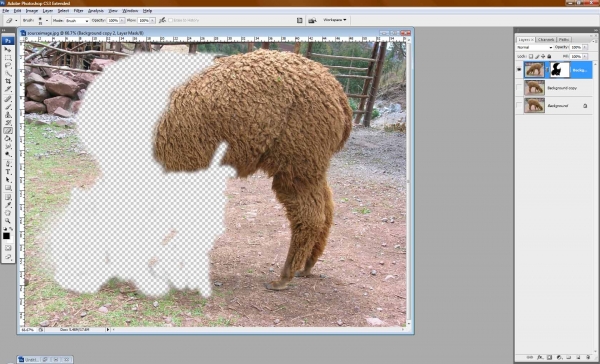This screenshot has height=364, width=600.
Task: Toggle Quick Mask mode in toolbox
Action: click(8, 248)
